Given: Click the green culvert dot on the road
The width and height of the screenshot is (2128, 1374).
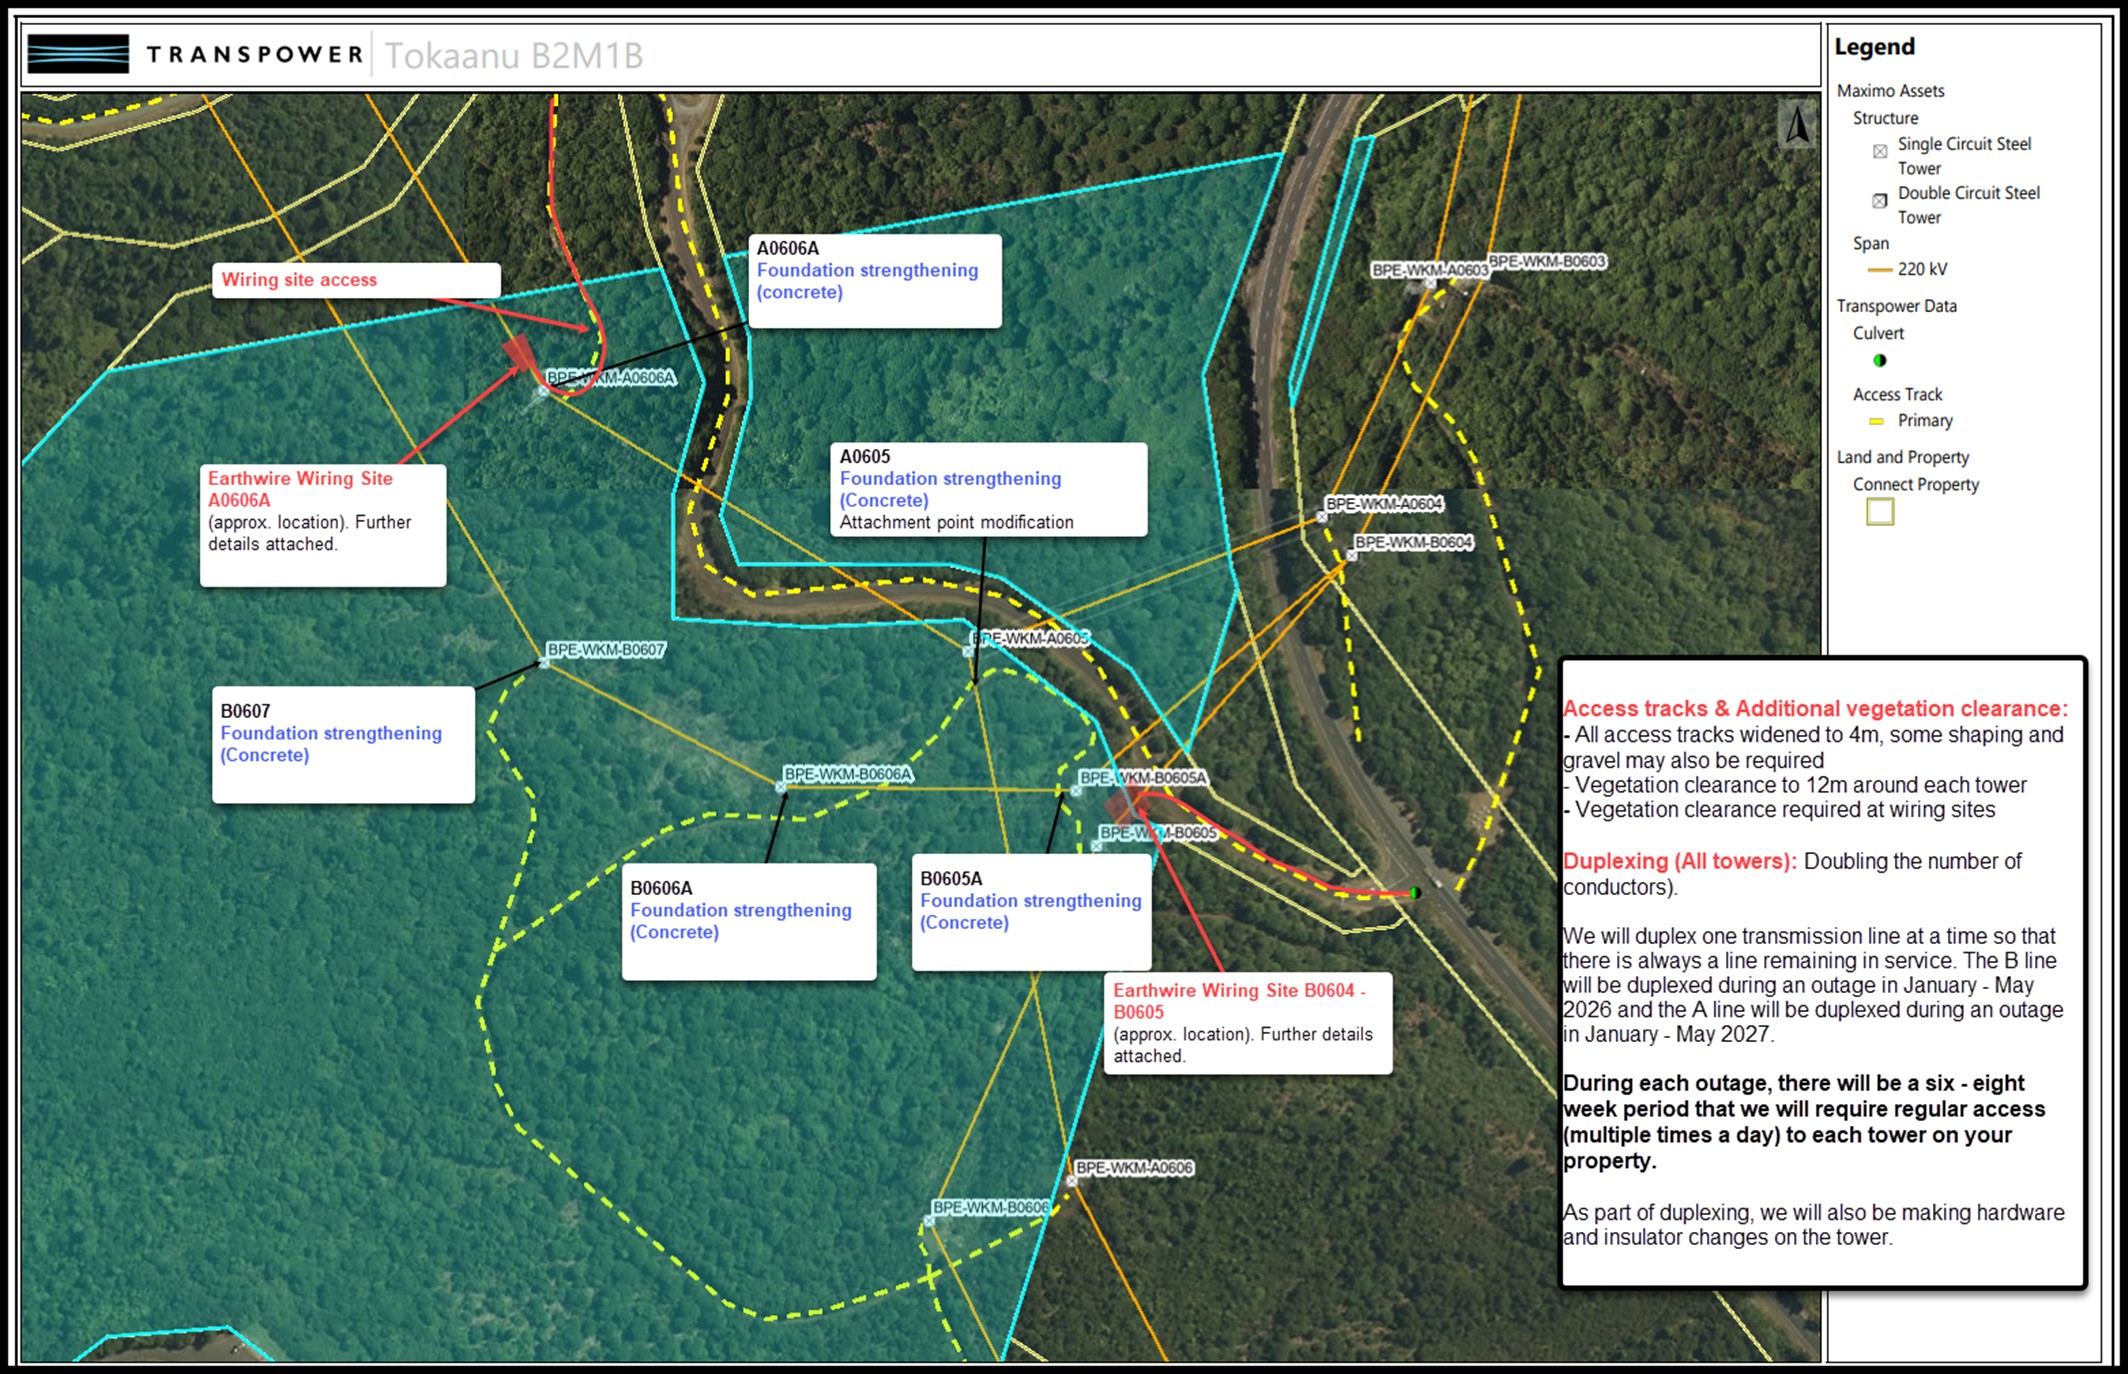Looking at the screenshot, I should [1415, 892].
